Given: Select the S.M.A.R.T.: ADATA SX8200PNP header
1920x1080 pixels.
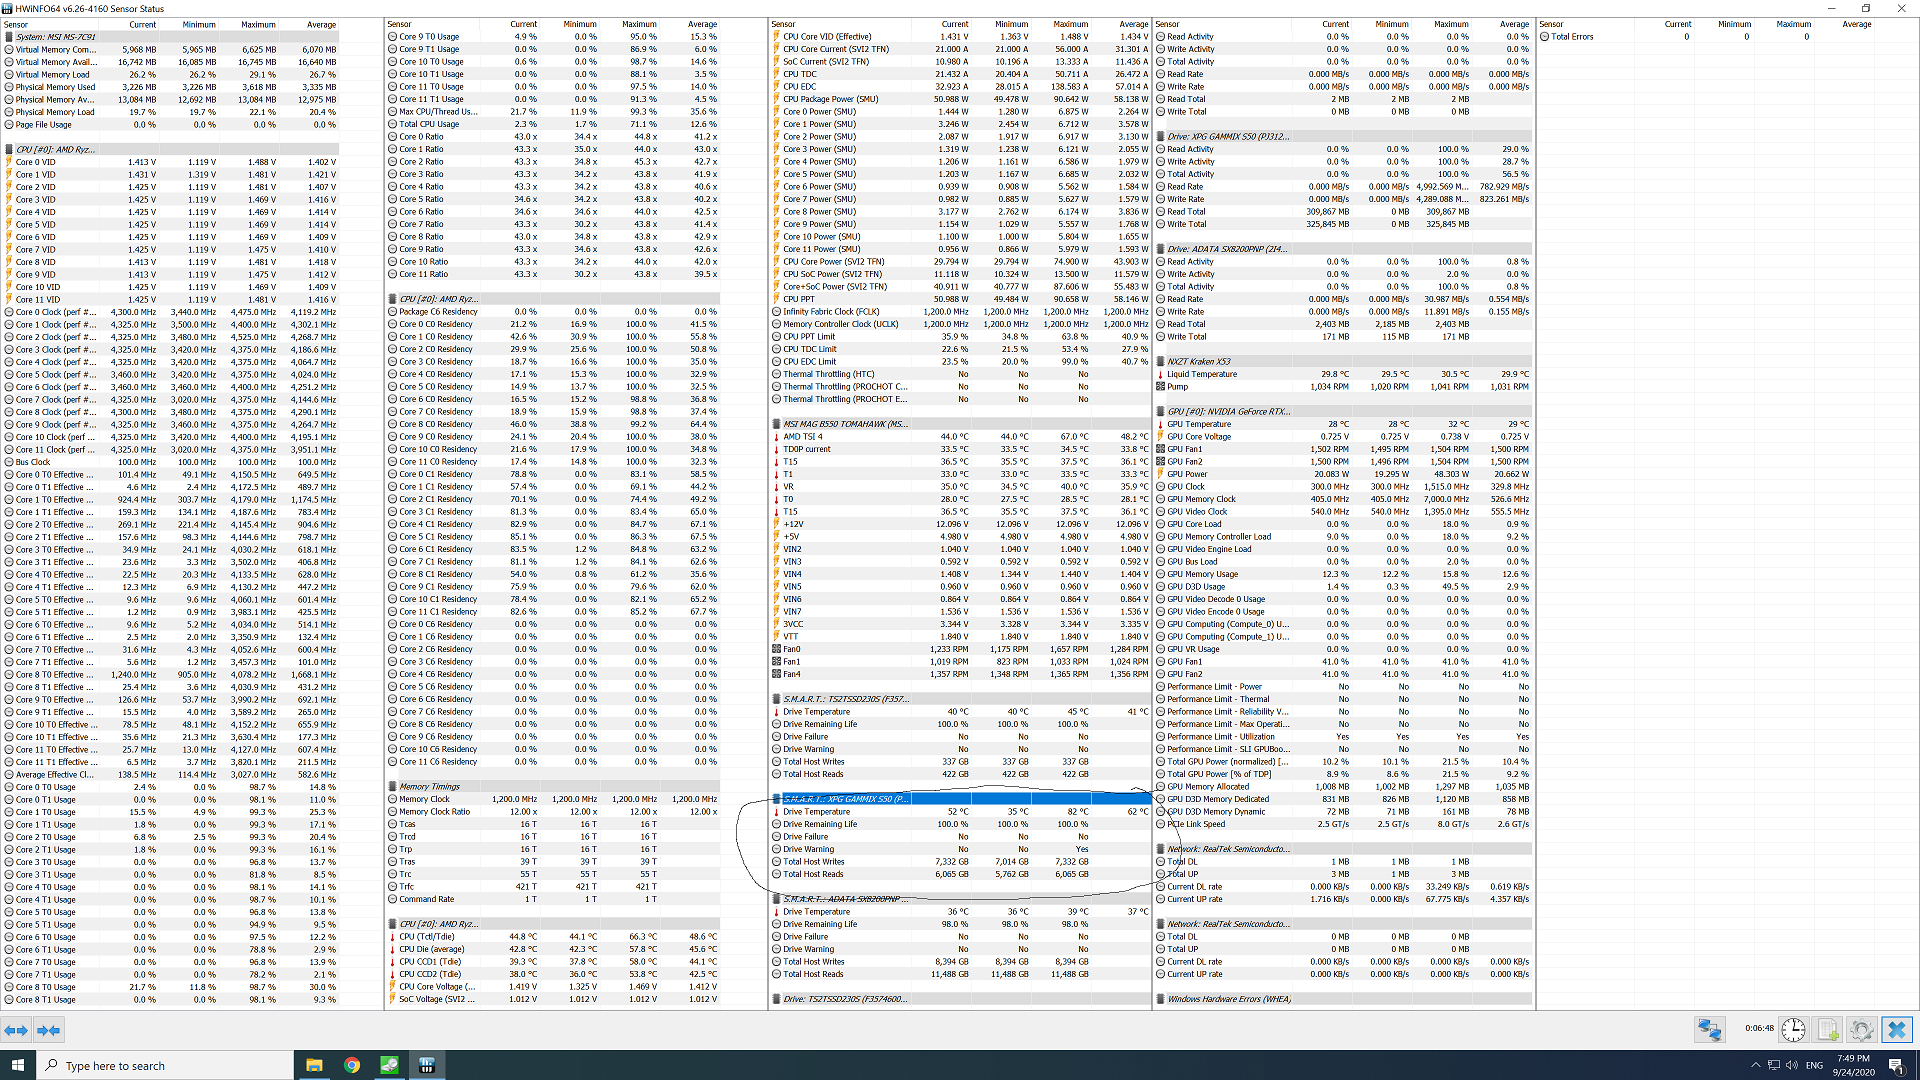Looking at the screenshot, I should (x=959, y=899).
